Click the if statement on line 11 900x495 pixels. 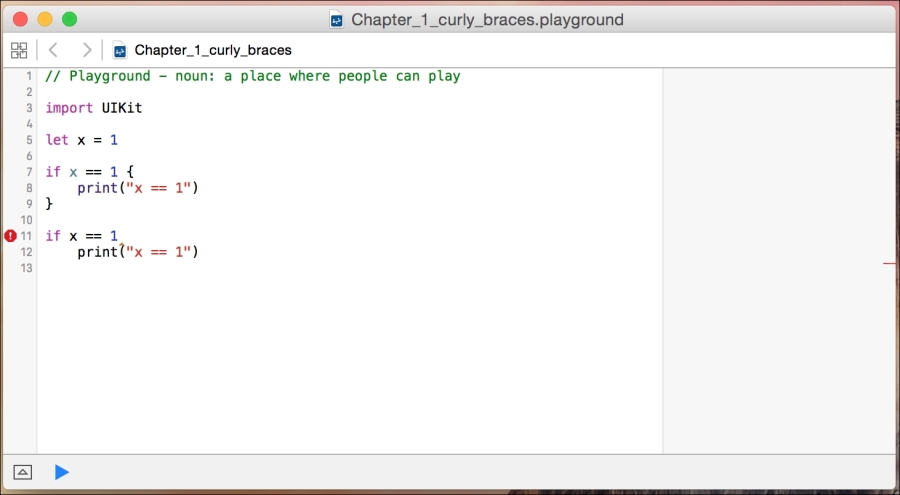[82, 236]
